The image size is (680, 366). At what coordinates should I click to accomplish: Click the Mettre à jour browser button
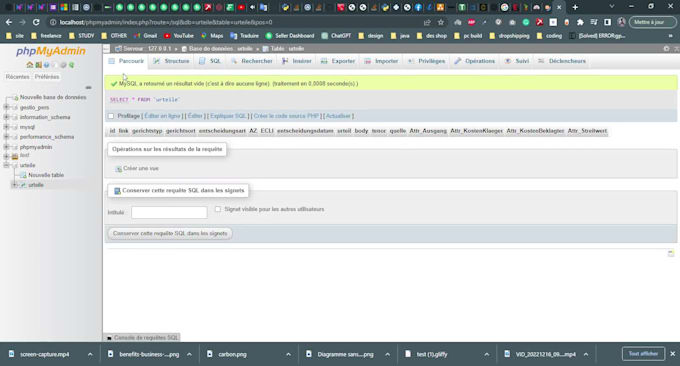[652, 22]
